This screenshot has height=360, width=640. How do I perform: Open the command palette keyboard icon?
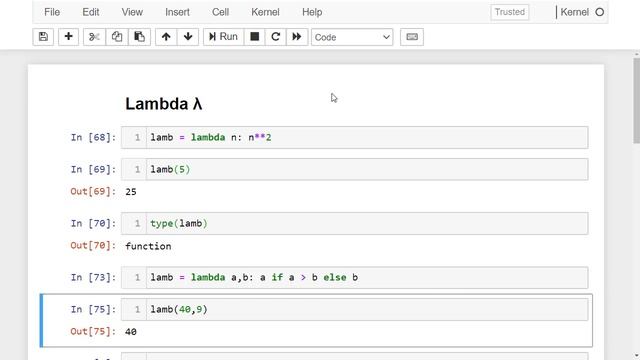point(412,37)
